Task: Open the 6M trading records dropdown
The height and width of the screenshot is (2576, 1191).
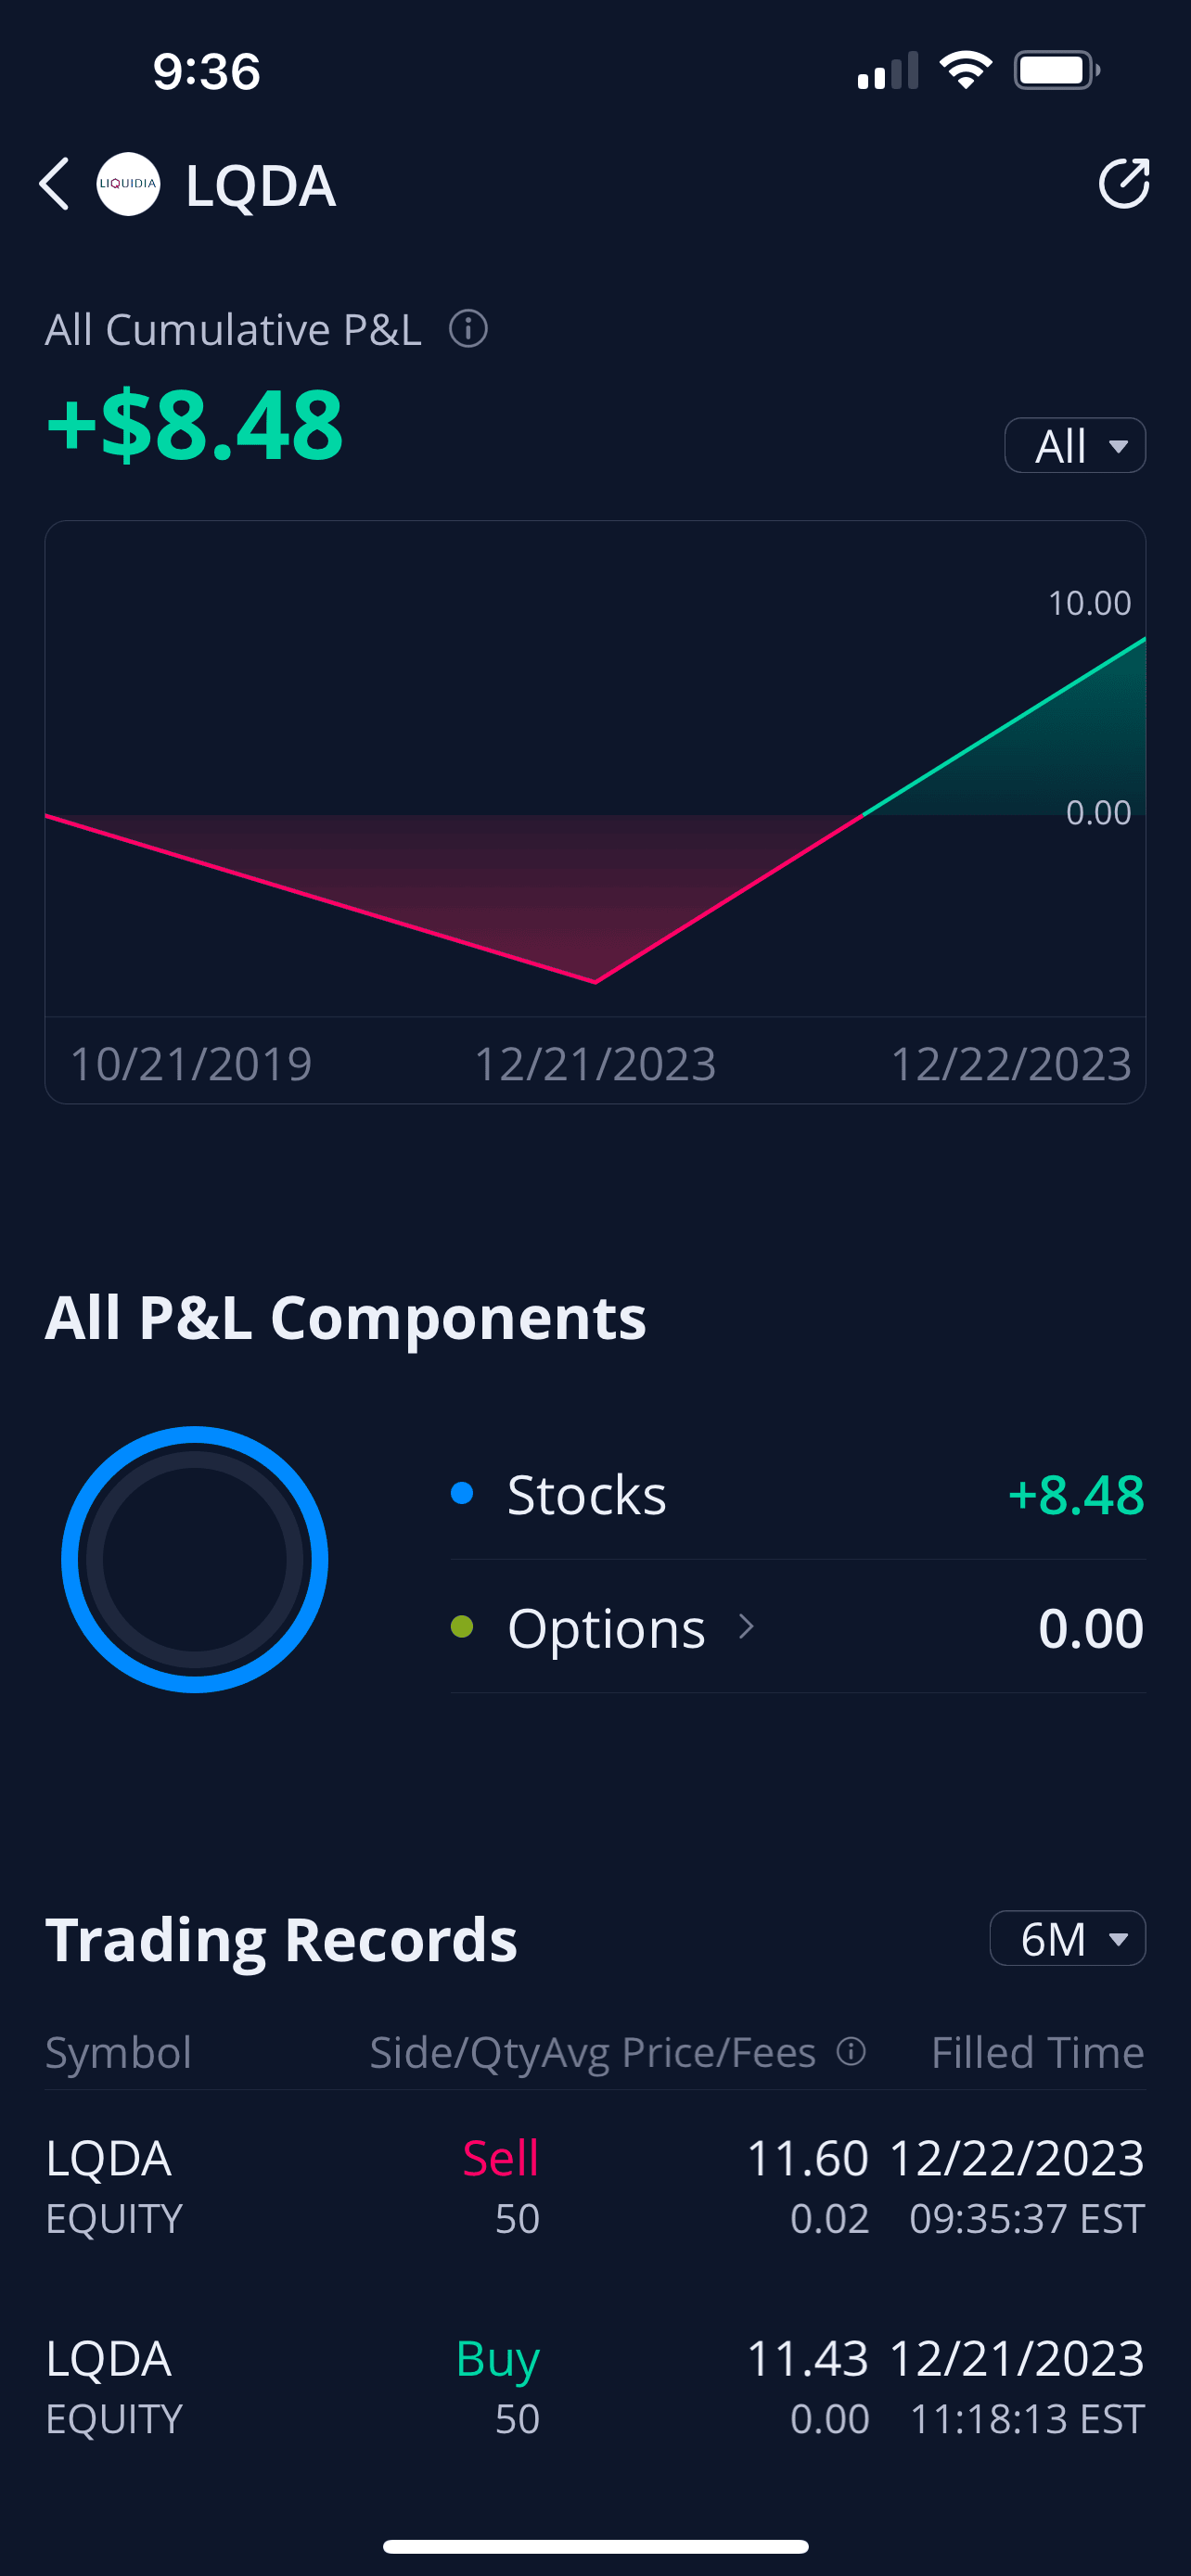Action: (x=1067, y=1939)
